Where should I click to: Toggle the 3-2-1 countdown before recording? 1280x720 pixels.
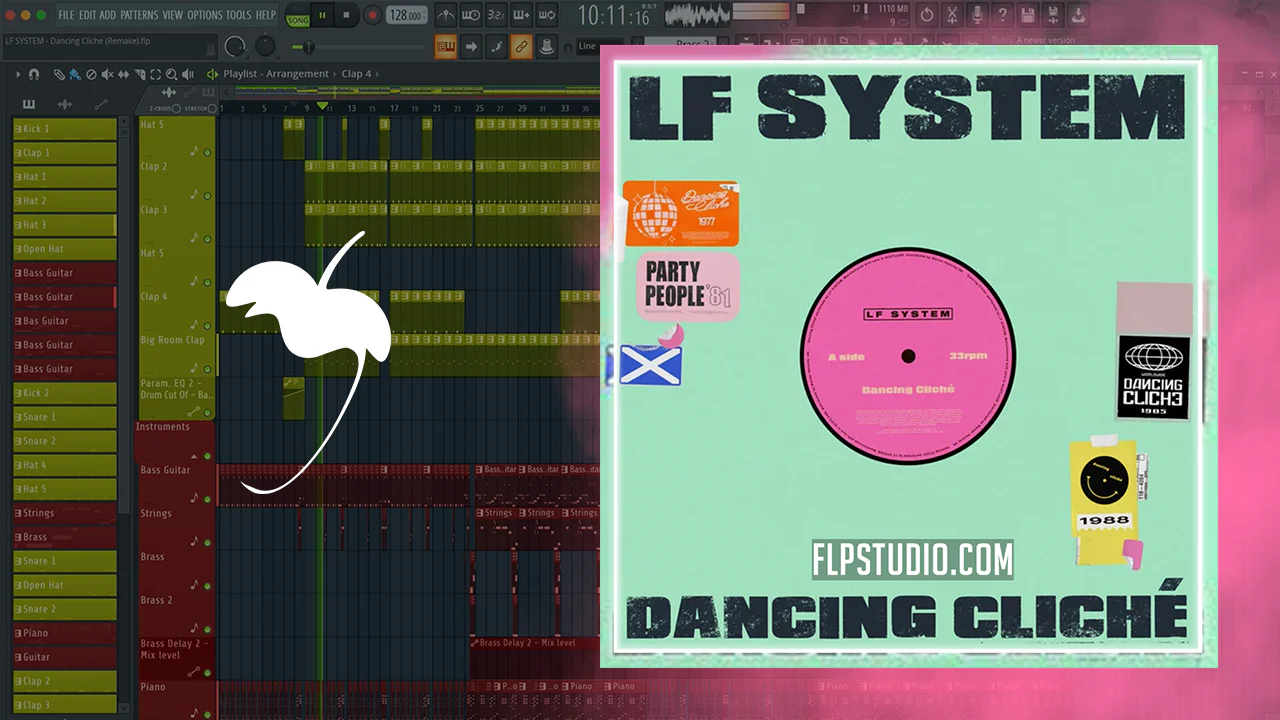pyautogui.click(x=496, y=15)
